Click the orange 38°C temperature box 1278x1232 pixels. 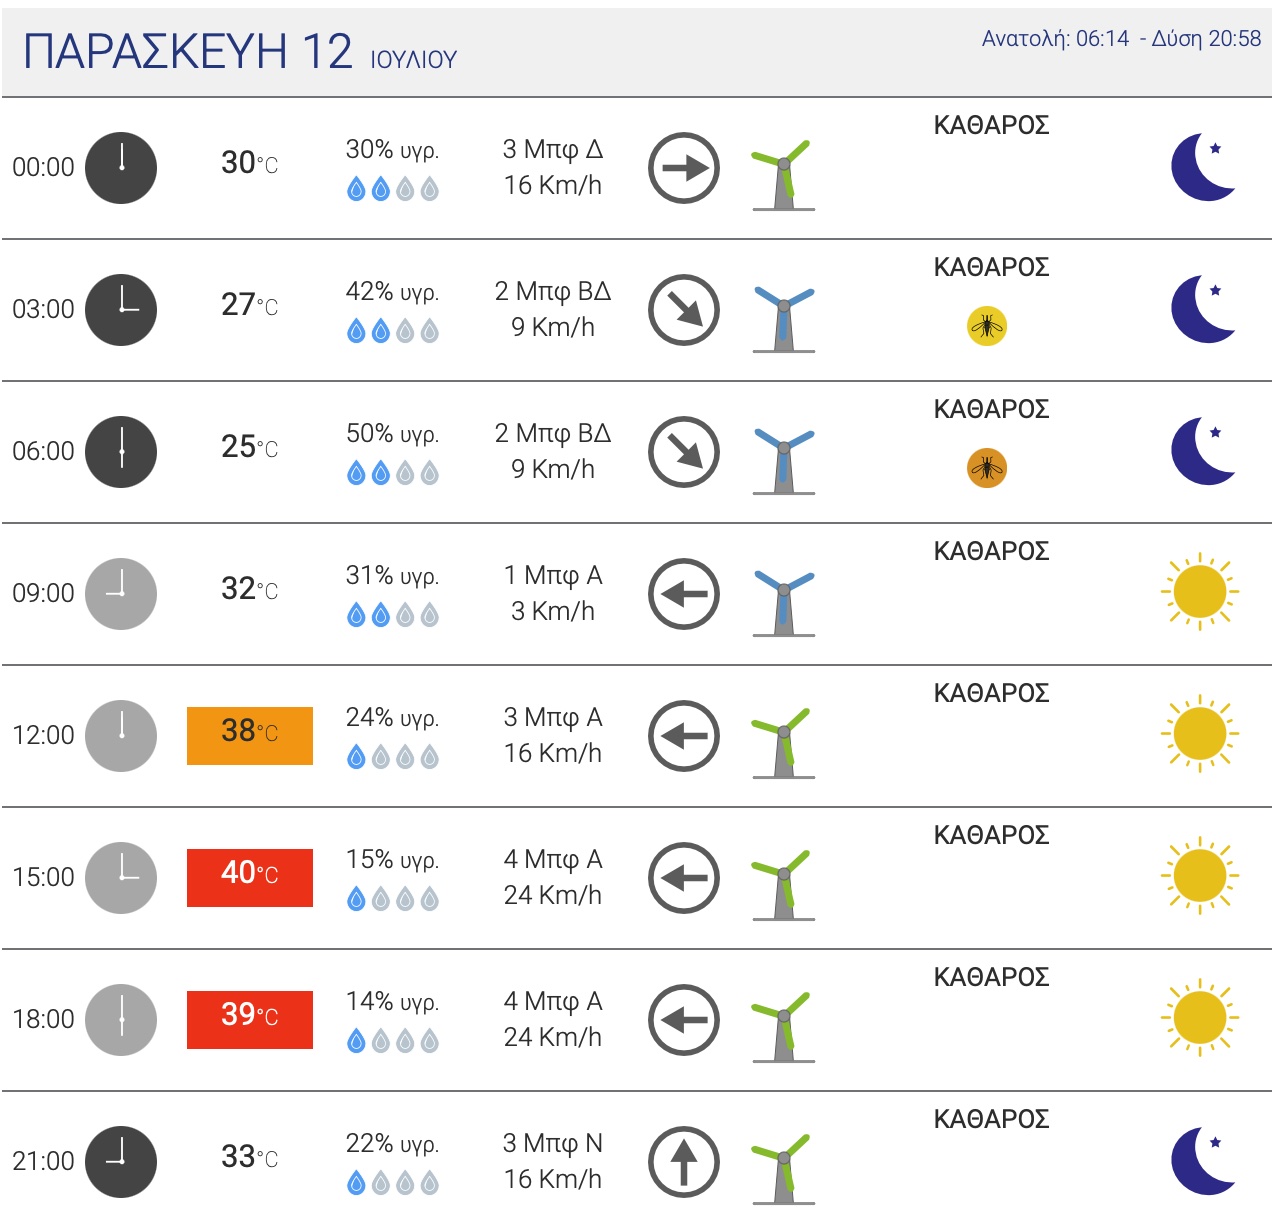pos(250,735)
